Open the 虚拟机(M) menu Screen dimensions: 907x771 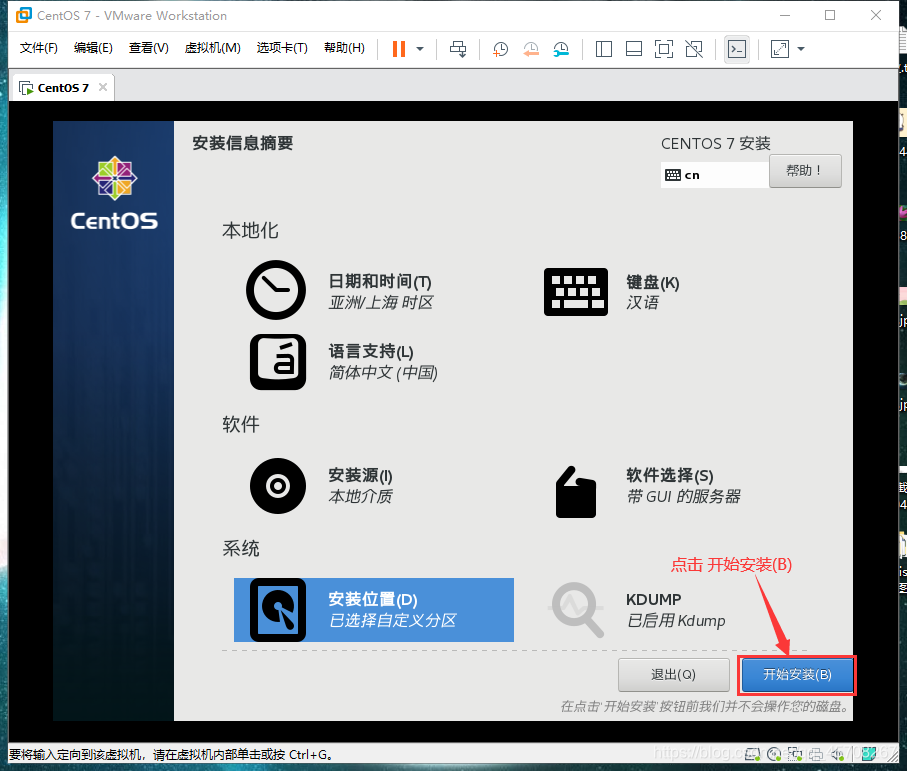pyautogui.click(x=212, y=47)
